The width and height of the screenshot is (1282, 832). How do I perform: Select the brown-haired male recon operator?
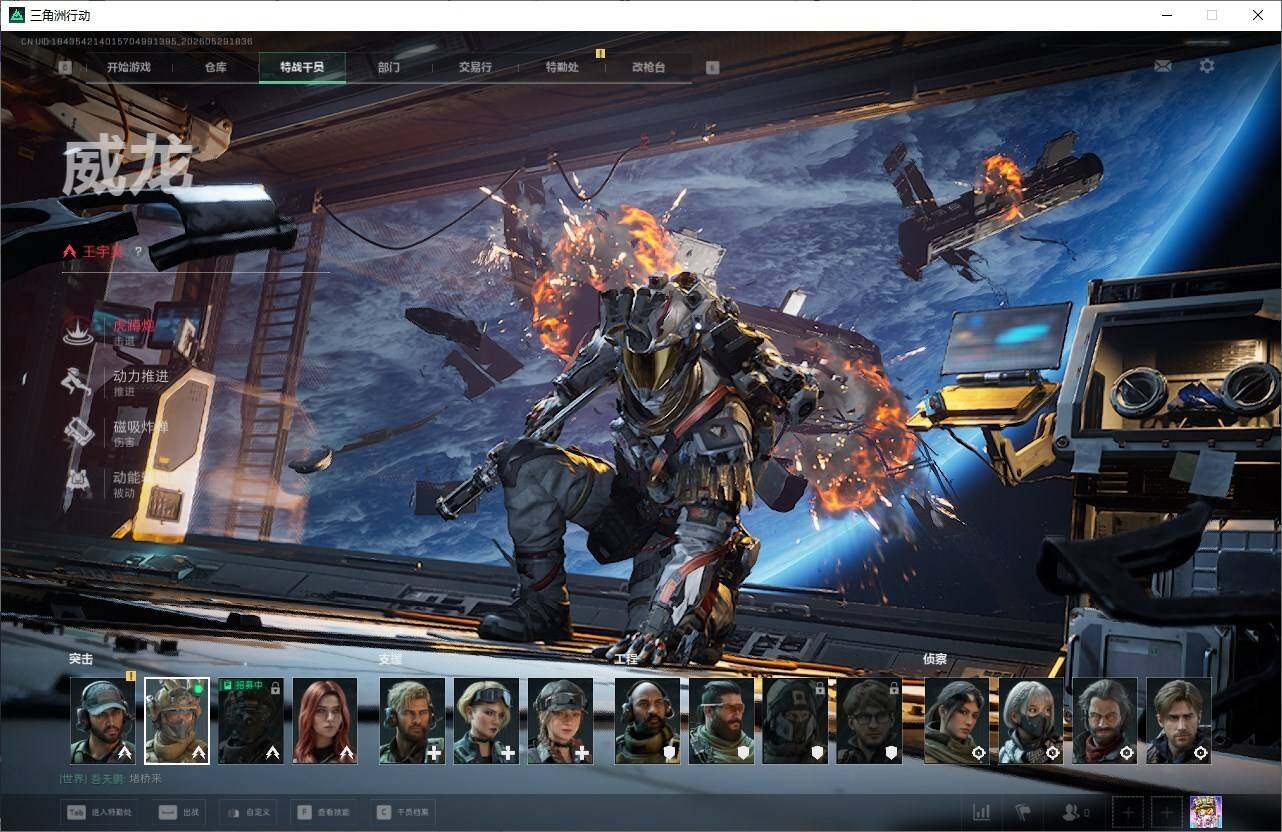pos(1179,721)
